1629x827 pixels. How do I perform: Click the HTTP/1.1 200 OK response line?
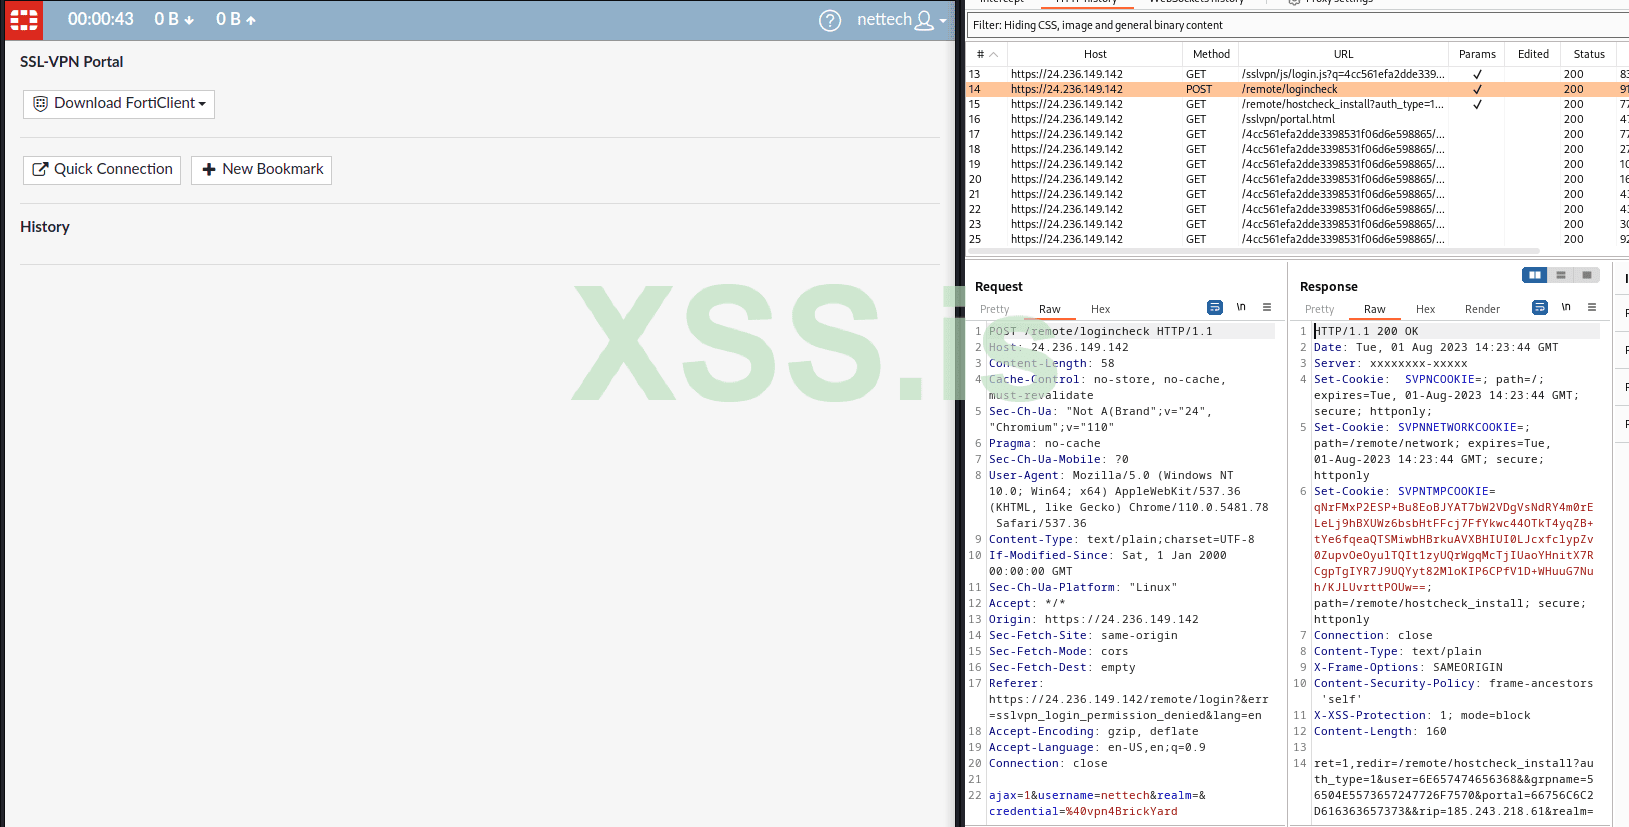pyautogui.click(x=1366, y=331)
